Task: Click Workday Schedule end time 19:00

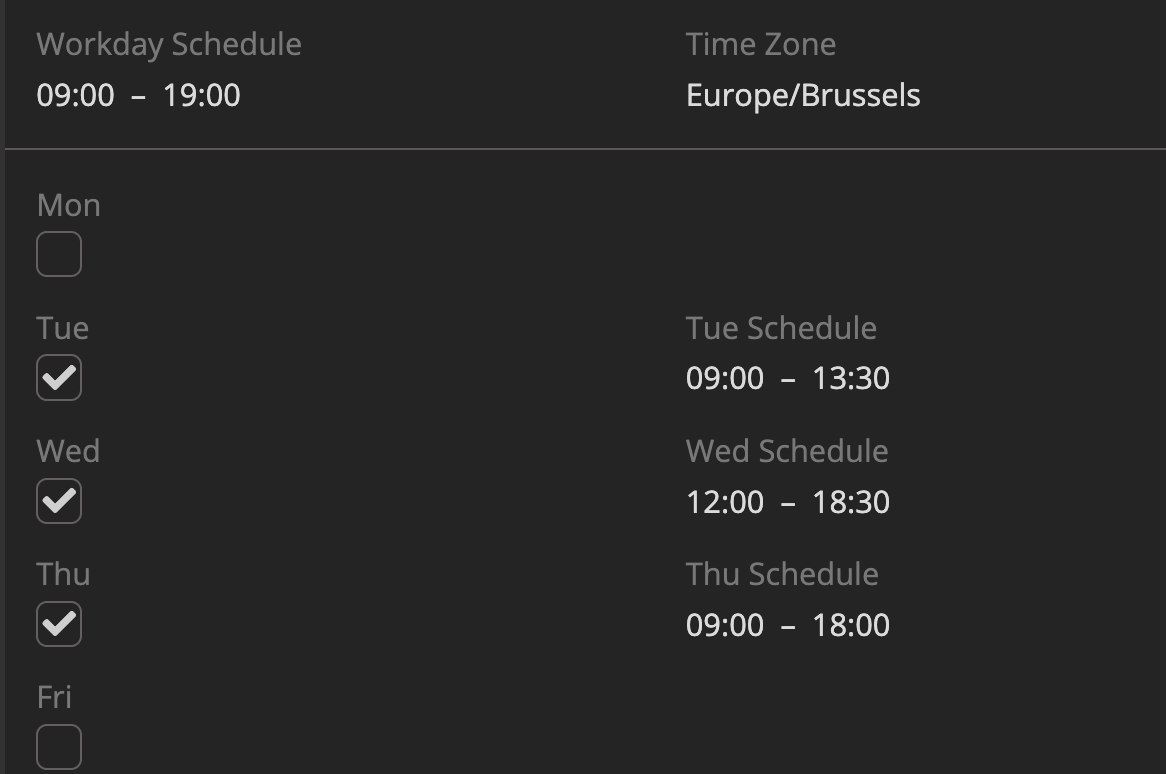Action: (x=202, y=96)
